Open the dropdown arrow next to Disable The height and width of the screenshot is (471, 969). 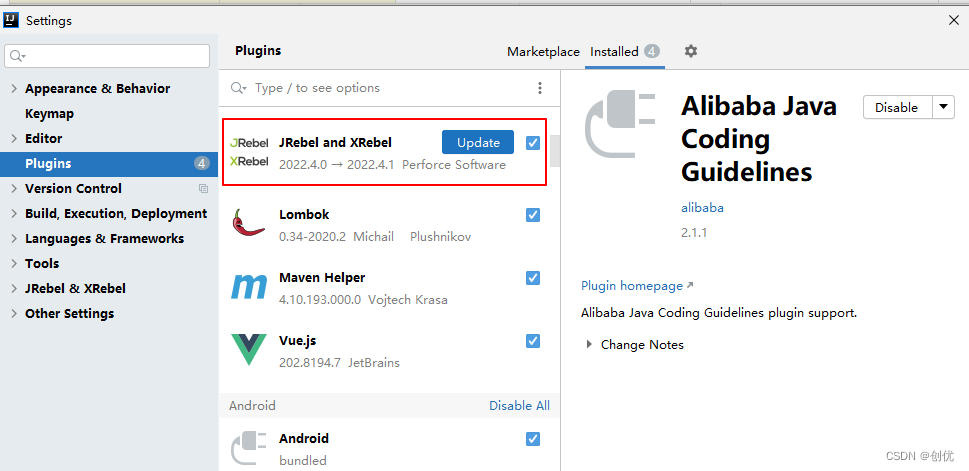(942, 107)
